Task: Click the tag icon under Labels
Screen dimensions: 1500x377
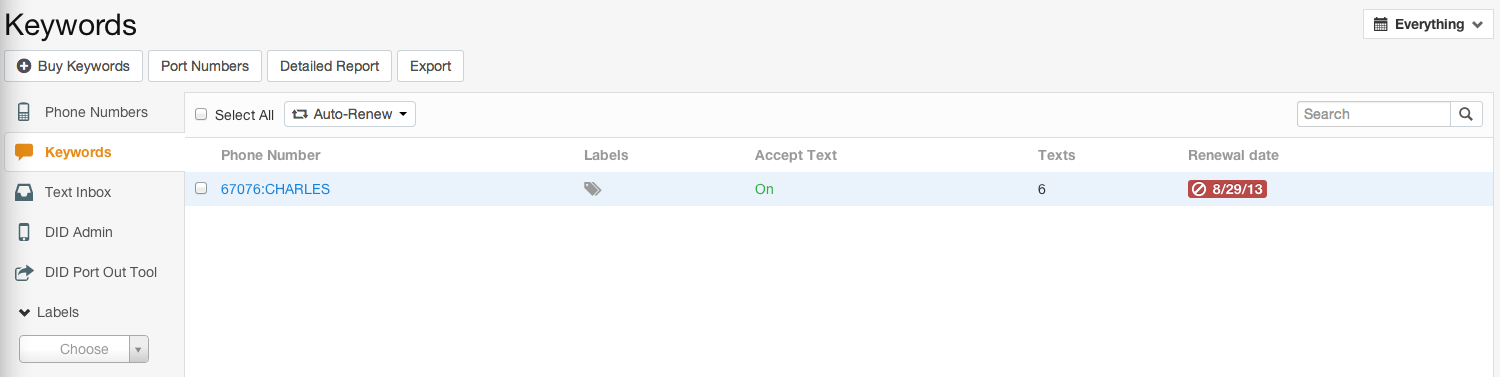Action: pyautogui.click(x=593, y=189)
